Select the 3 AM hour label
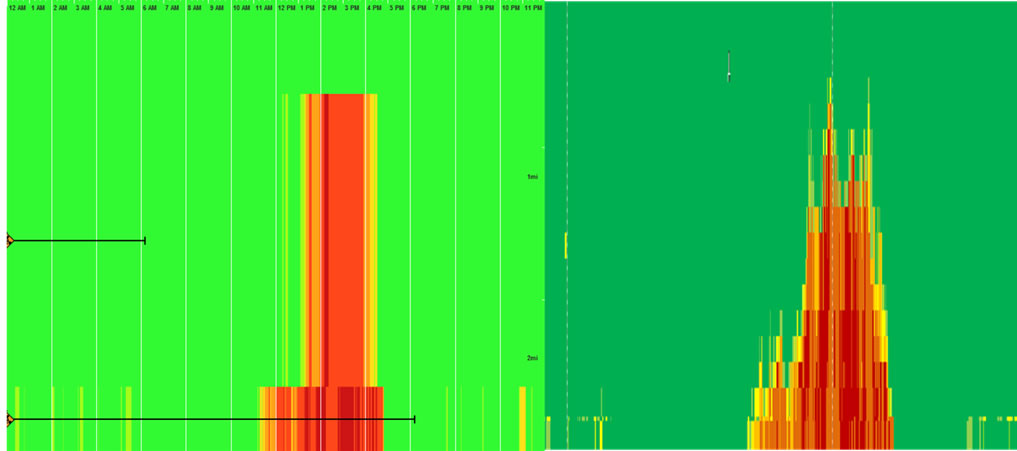The width and height of the screenshot is (1017, 451). coord(82,8)
